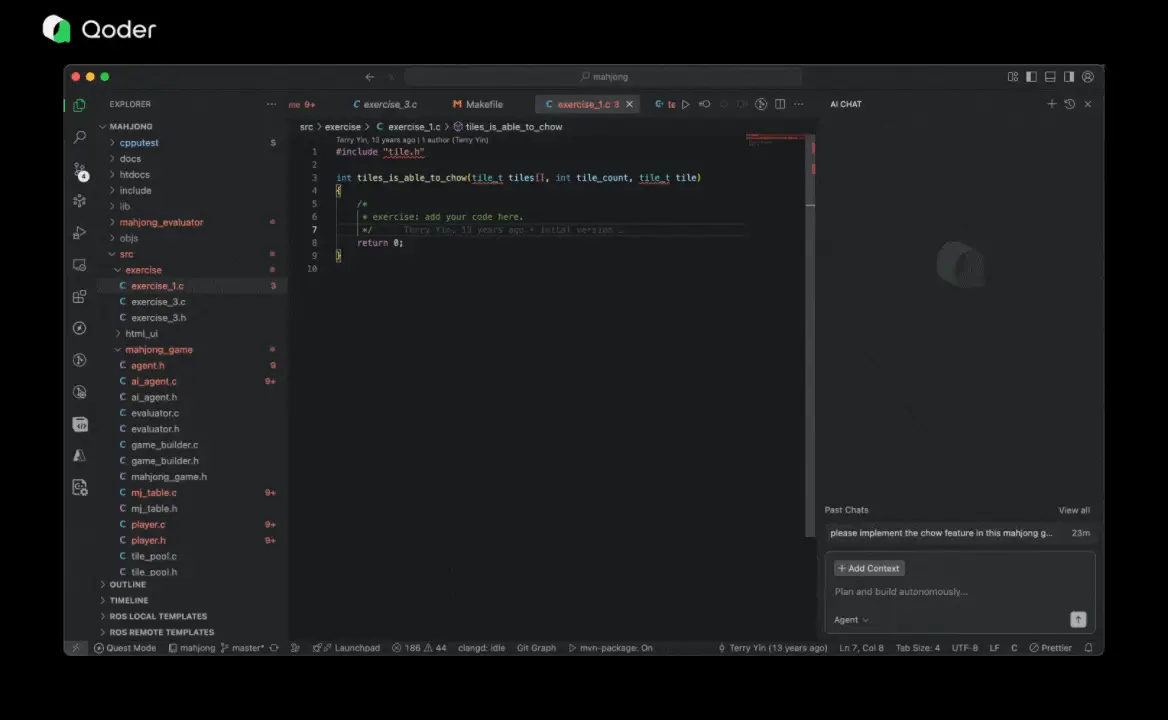Focus the Plan and build autonomously input

(x=959, y=592)
